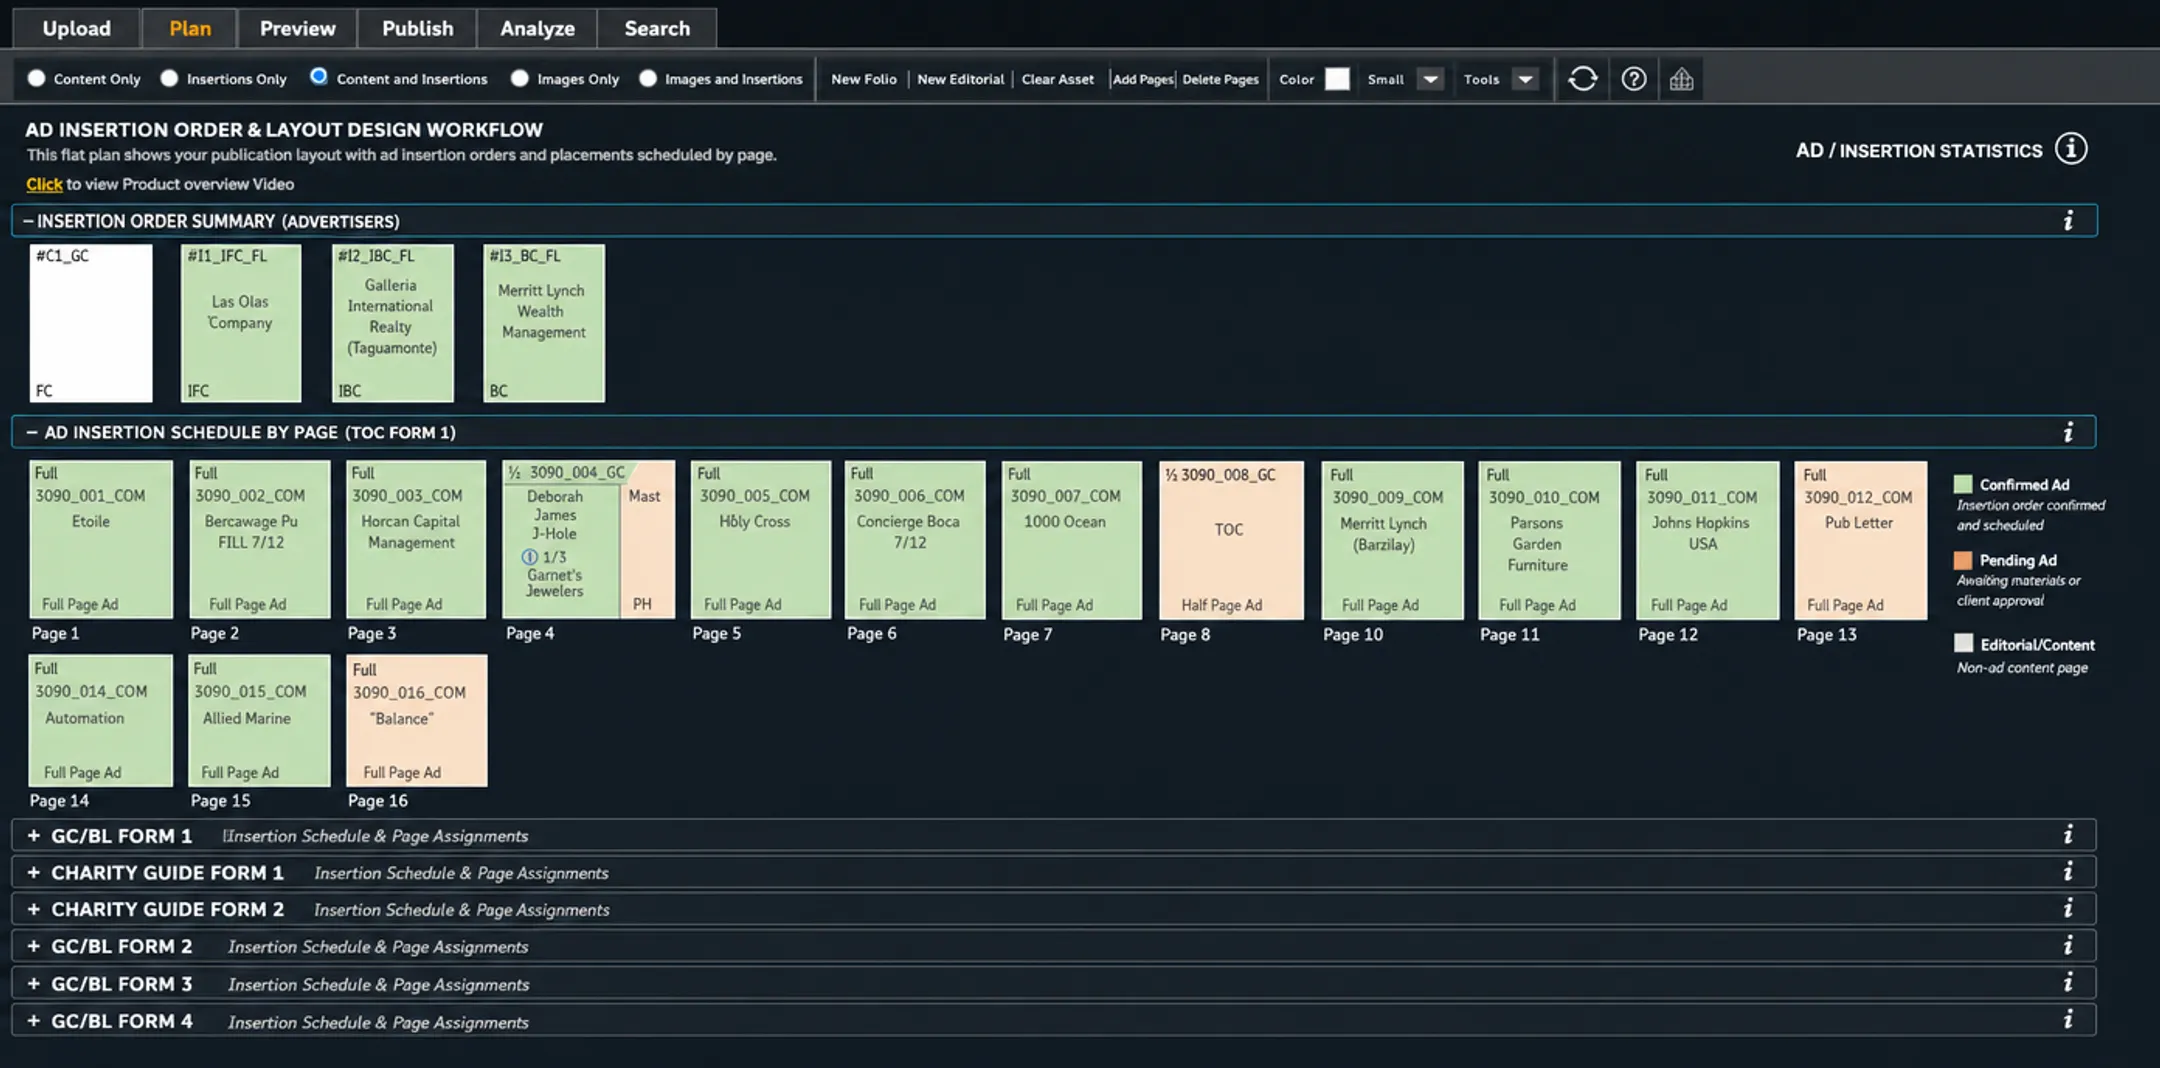Viewport: 2160px width, 1068px height.
Task: Switch to the Plan tab
Action: coord(190,28)
